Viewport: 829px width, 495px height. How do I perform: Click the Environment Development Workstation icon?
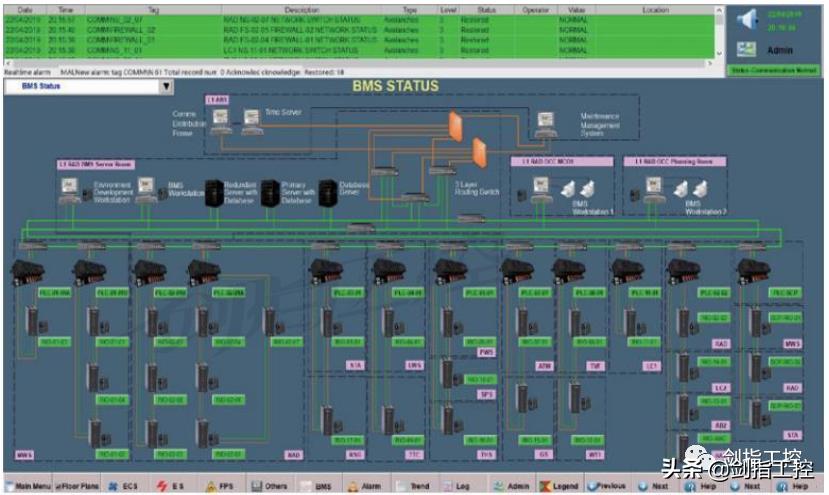pyautogui.click(x=70, y=191)
